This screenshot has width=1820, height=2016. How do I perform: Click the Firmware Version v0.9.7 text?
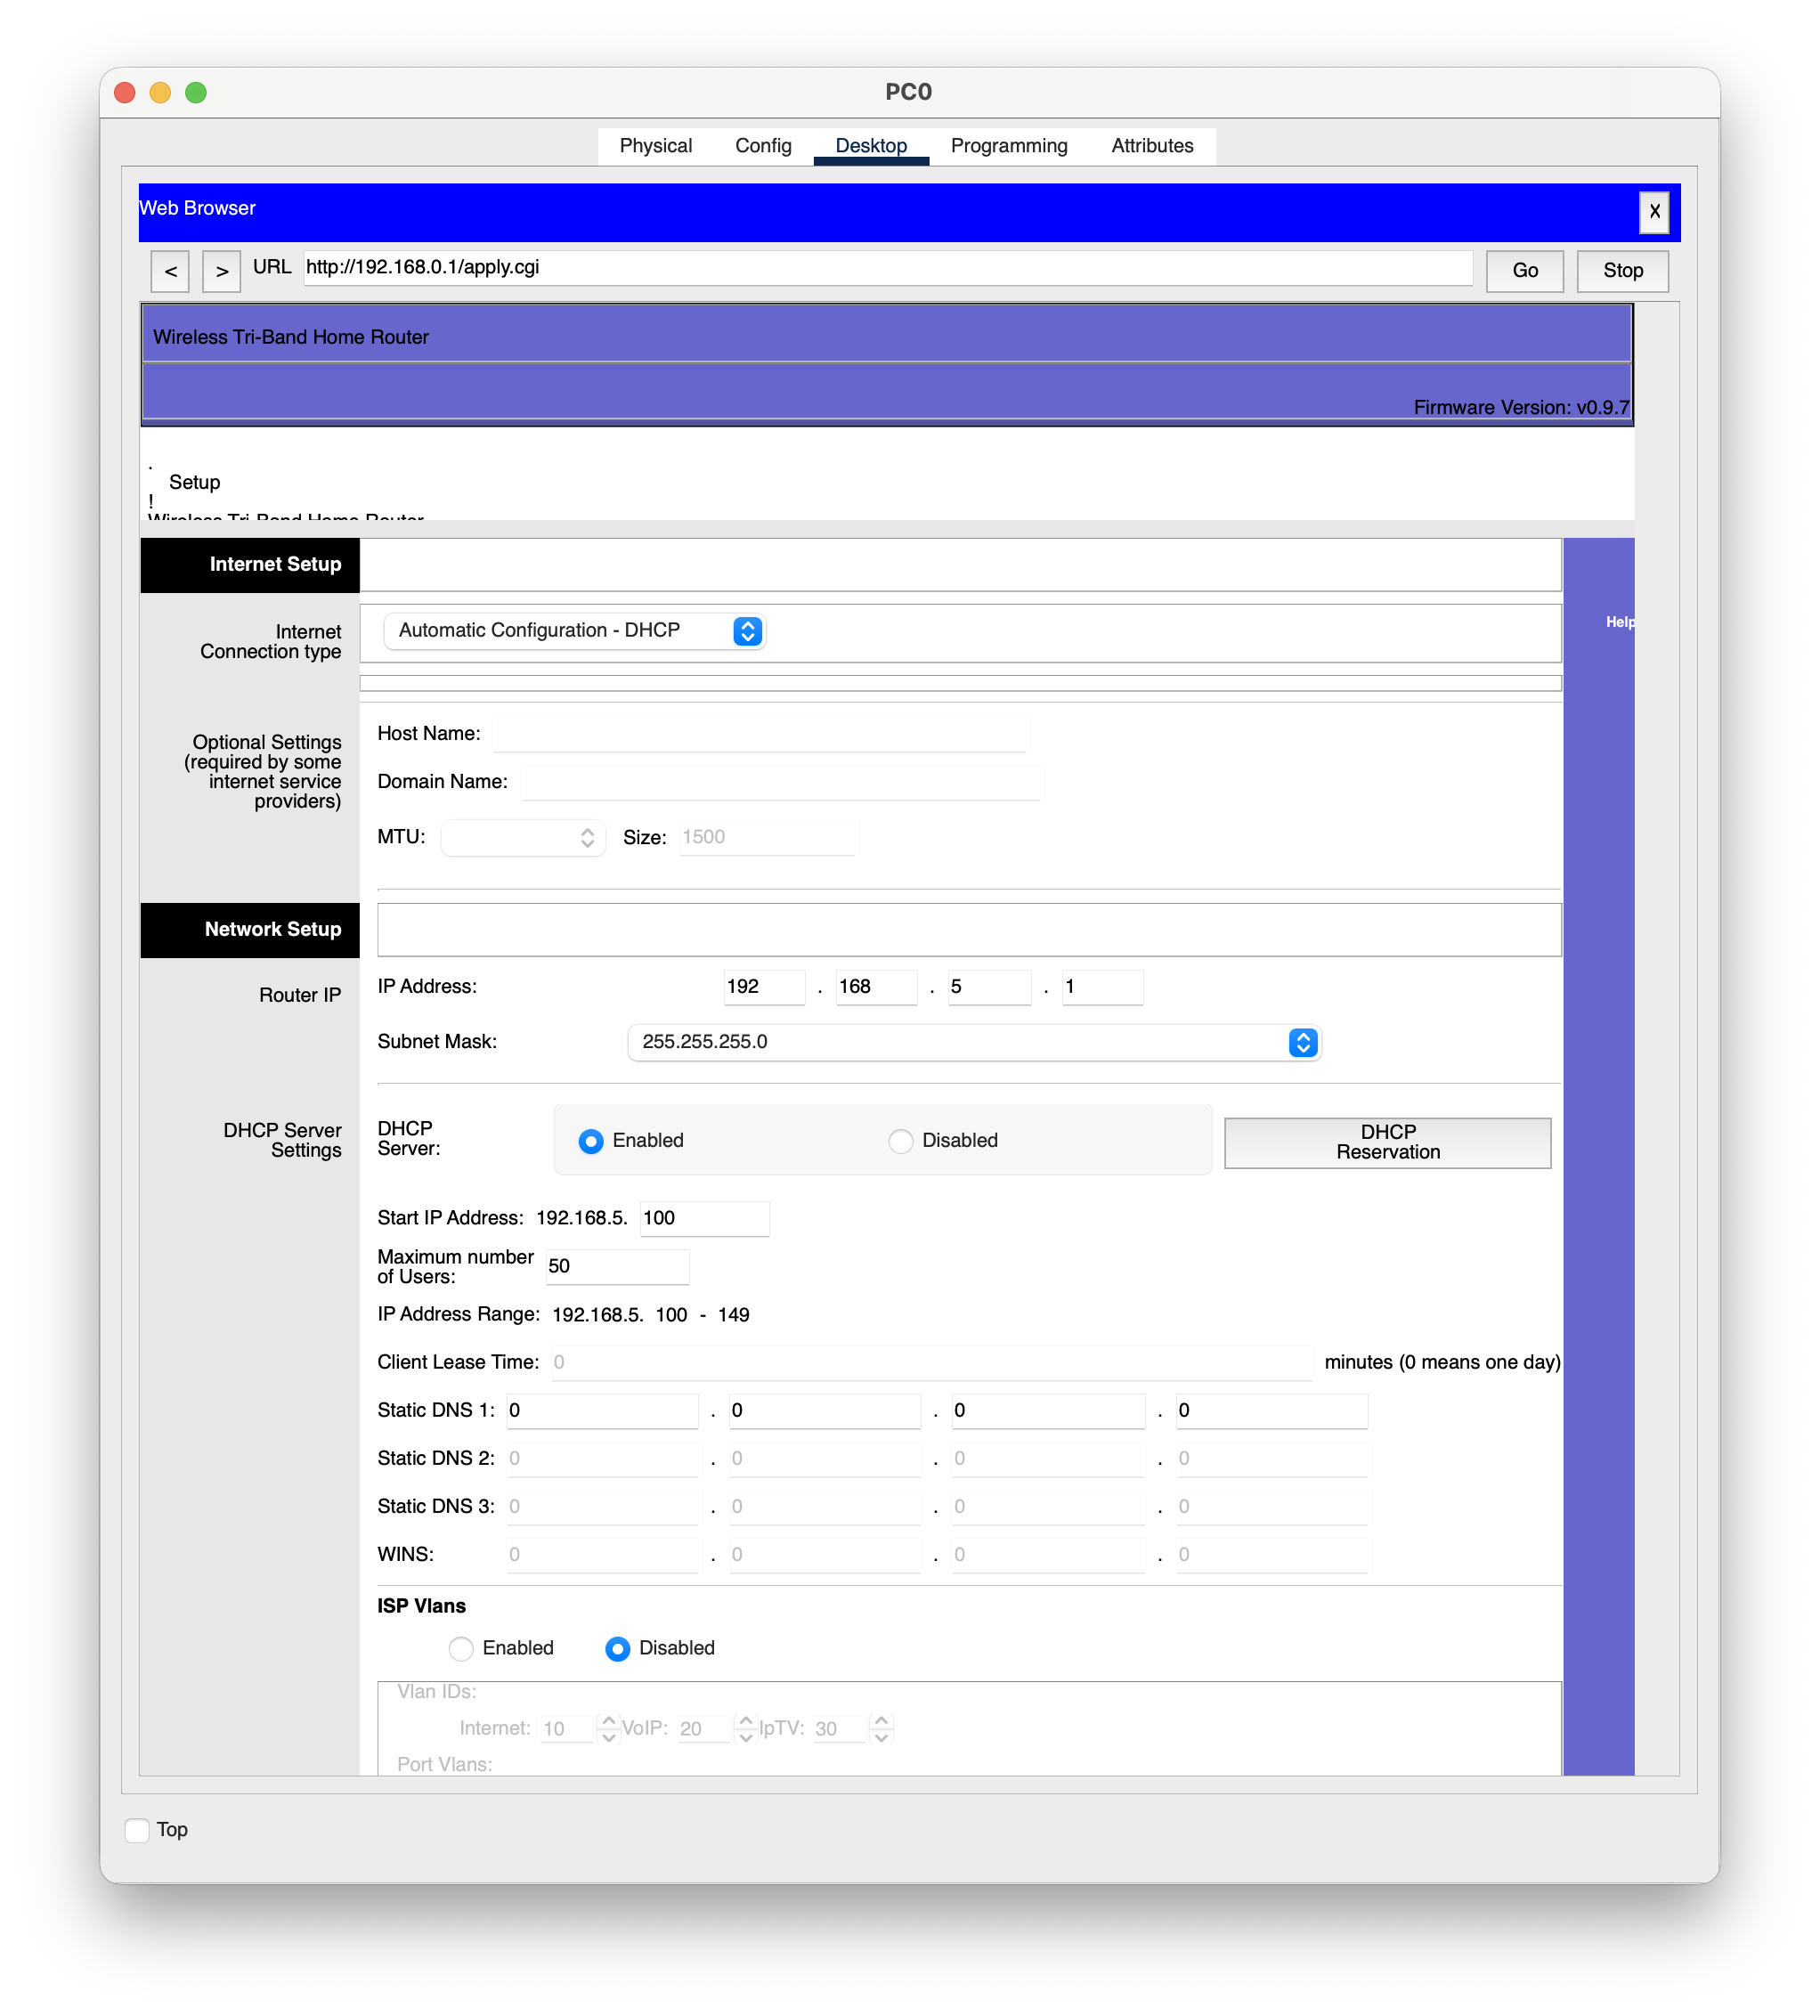coord(1520,408)
